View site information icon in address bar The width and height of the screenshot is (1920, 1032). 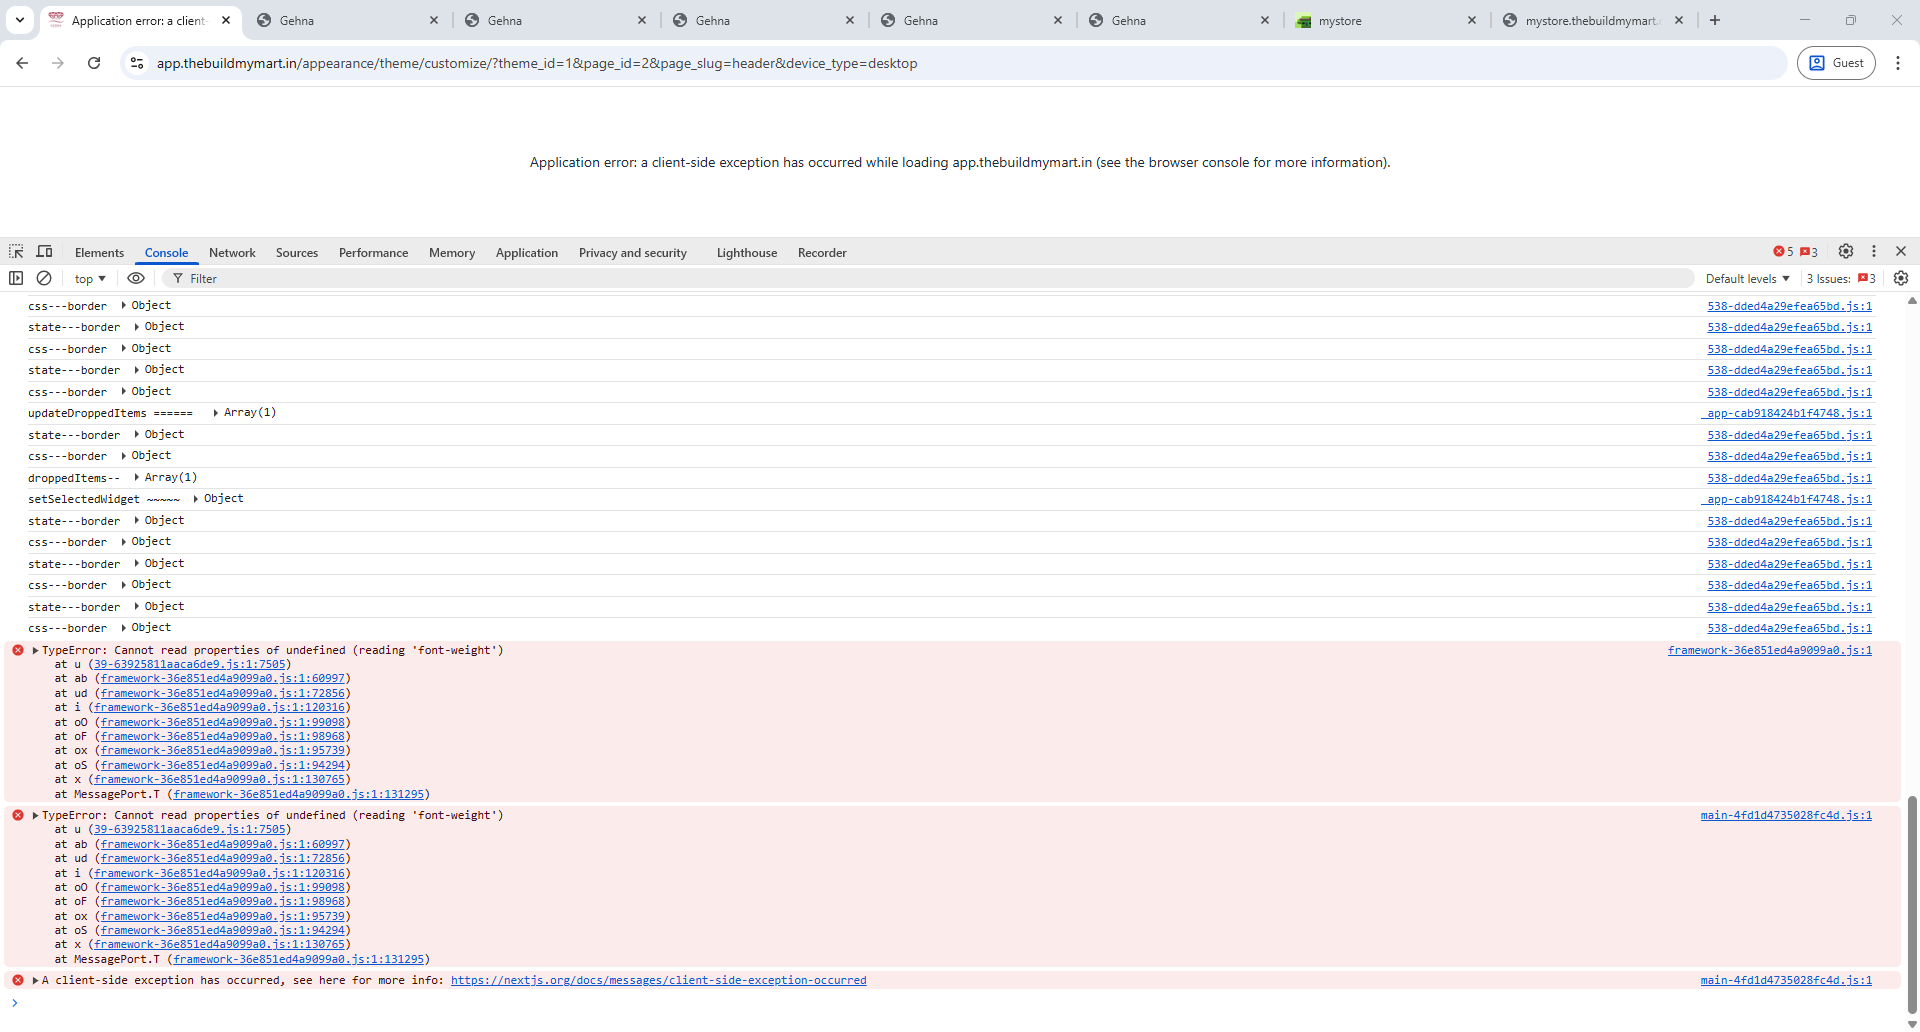[138, 63]
